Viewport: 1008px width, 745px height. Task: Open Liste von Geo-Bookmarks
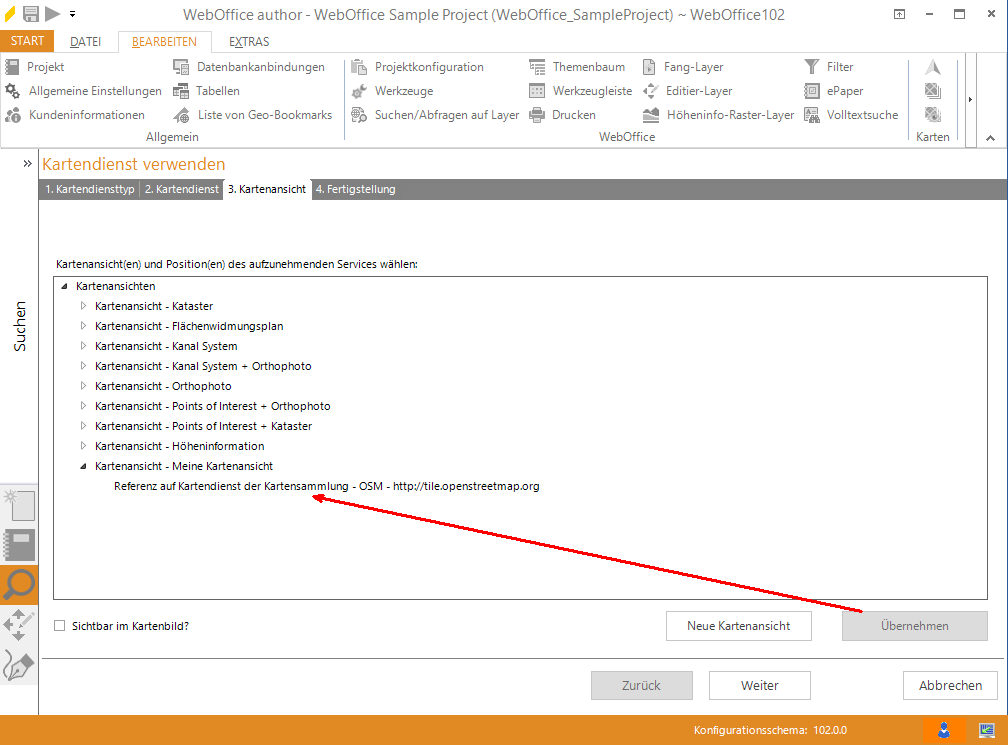(x=181, y=115)
